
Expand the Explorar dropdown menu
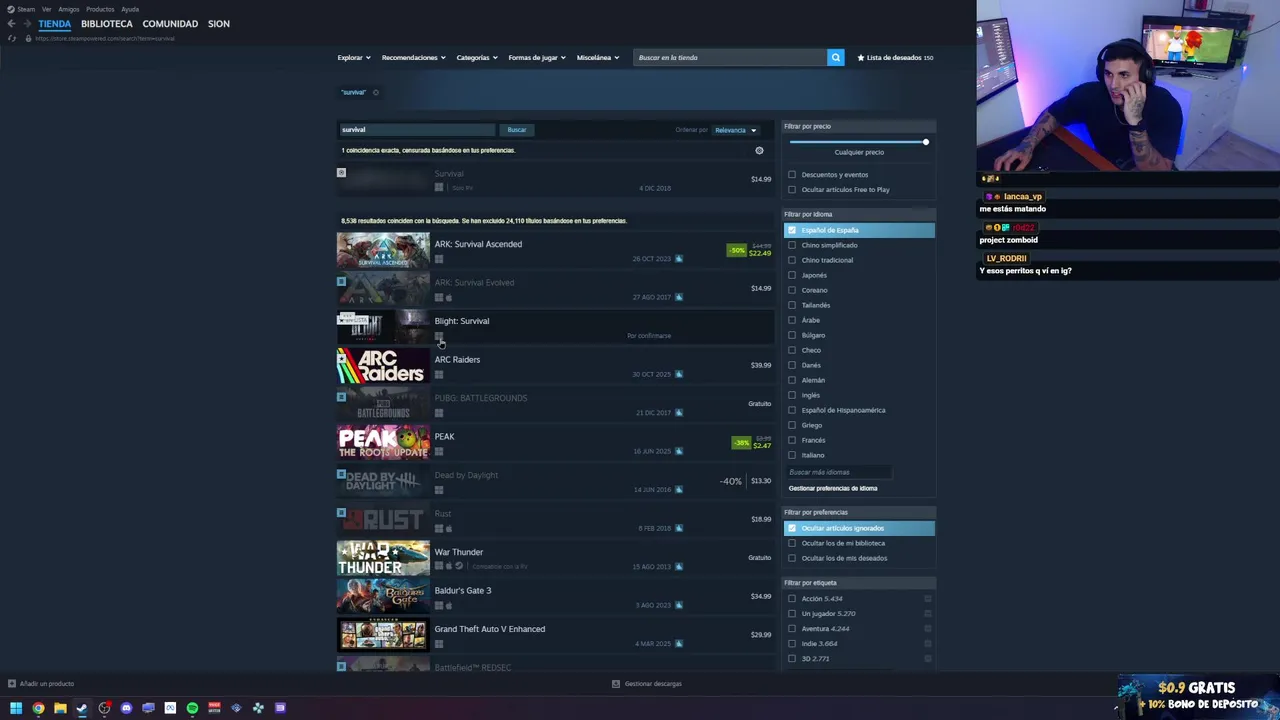pos(354,57)
